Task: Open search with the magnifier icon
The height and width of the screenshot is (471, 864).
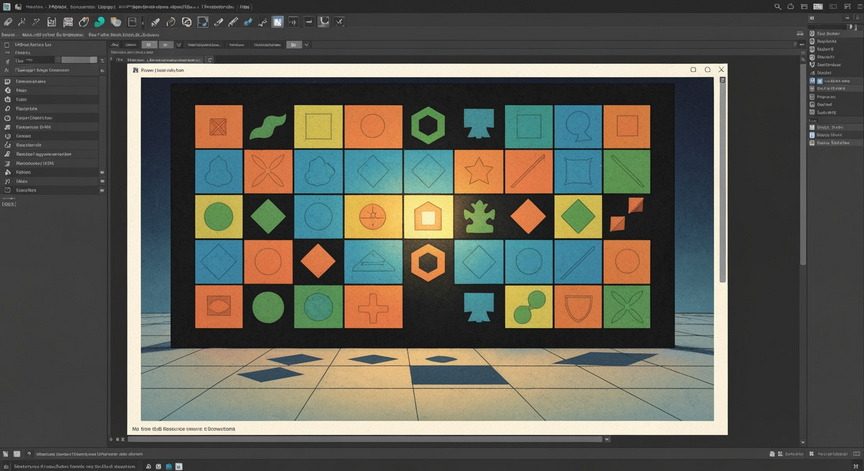Action: pos(777,7)
